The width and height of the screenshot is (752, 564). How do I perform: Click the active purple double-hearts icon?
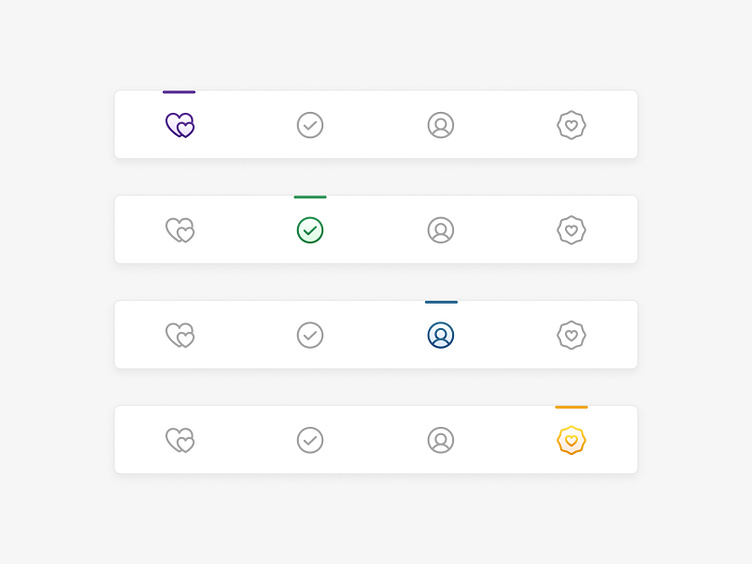point(180,125)
